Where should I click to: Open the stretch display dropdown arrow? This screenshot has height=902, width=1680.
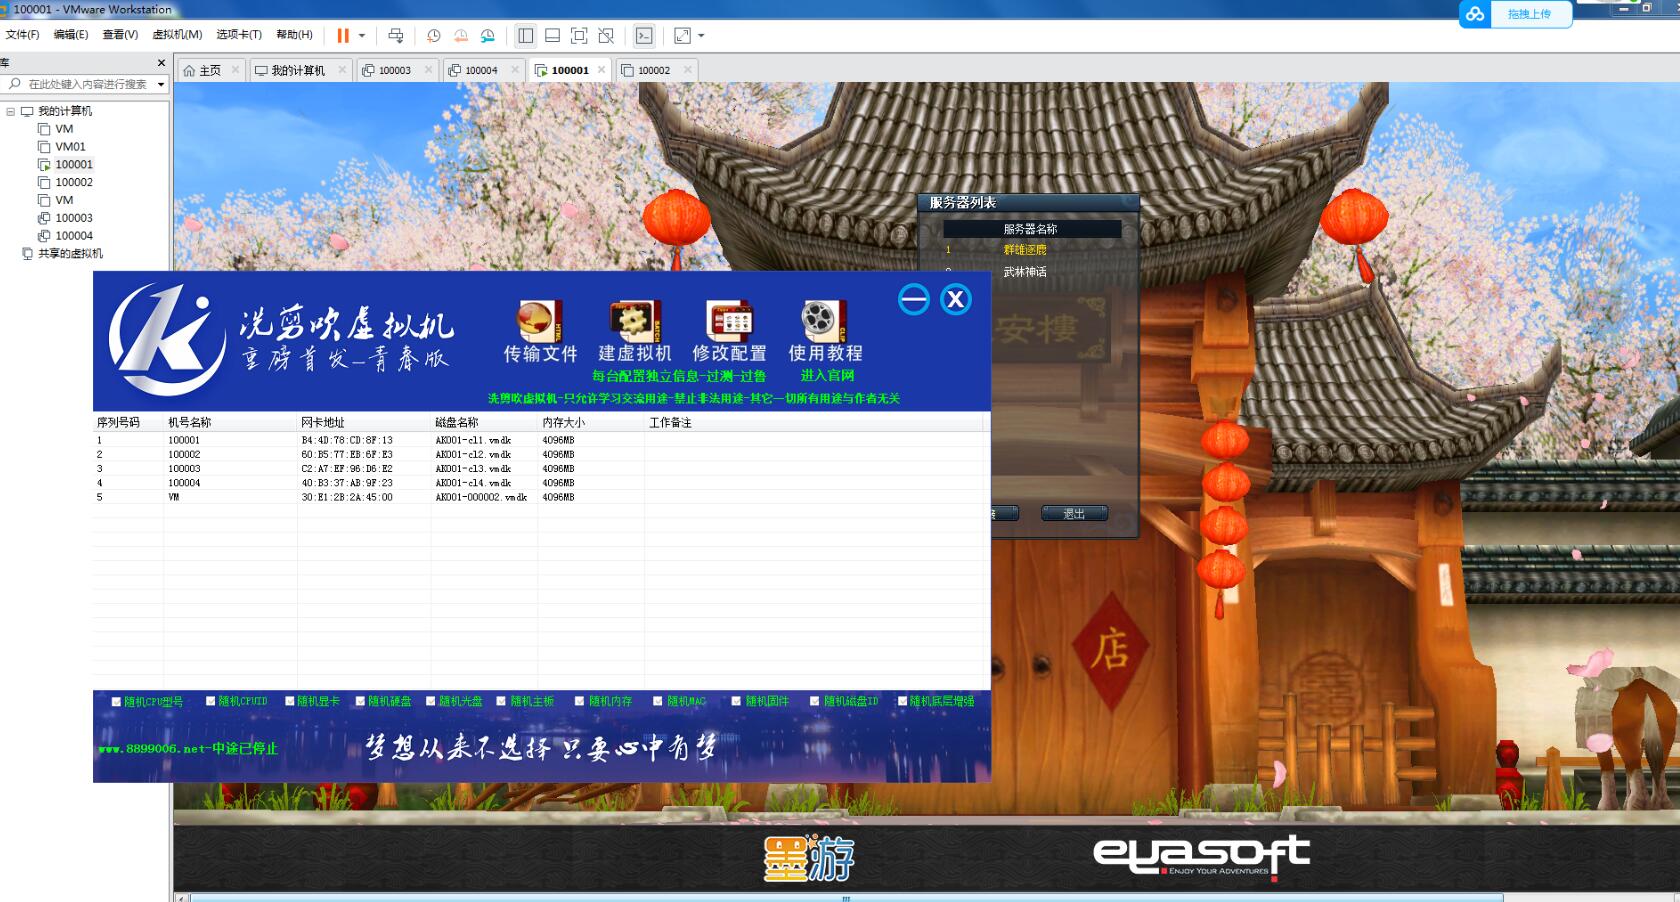[701, 36]
